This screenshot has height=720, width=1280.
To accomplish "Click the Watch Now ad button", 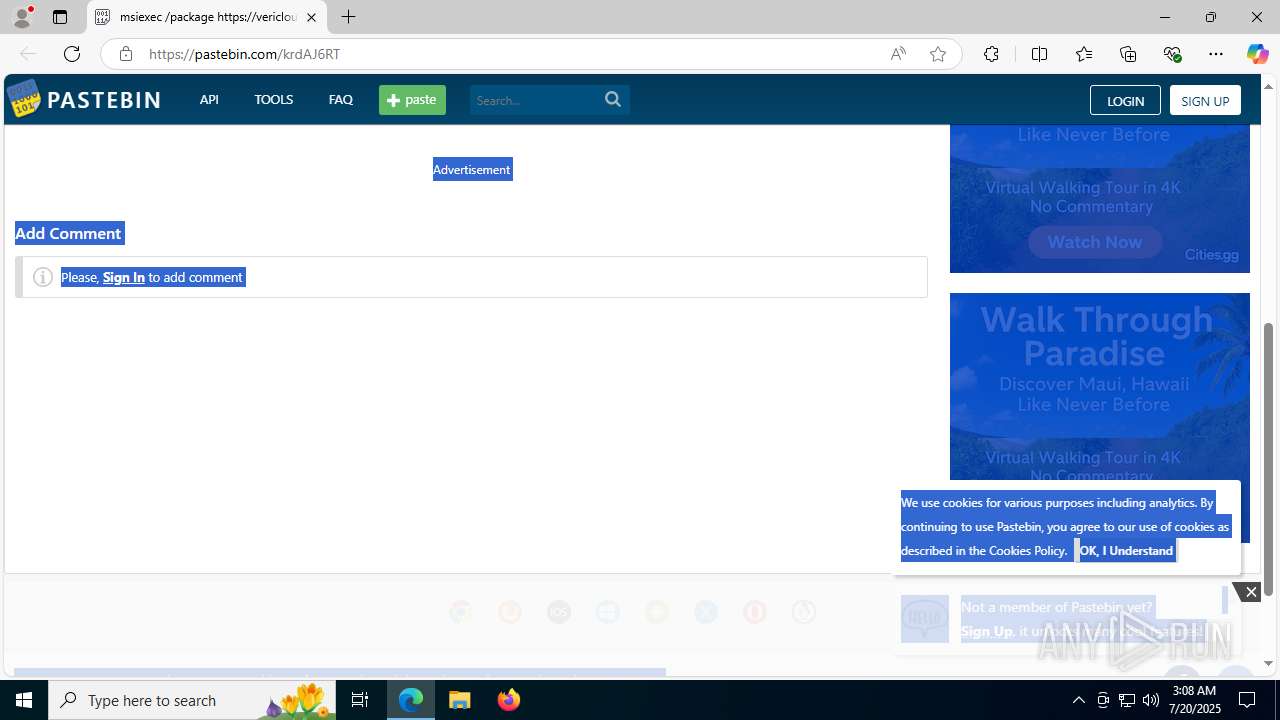I will pyautogui.click(x=1095, y=242).
